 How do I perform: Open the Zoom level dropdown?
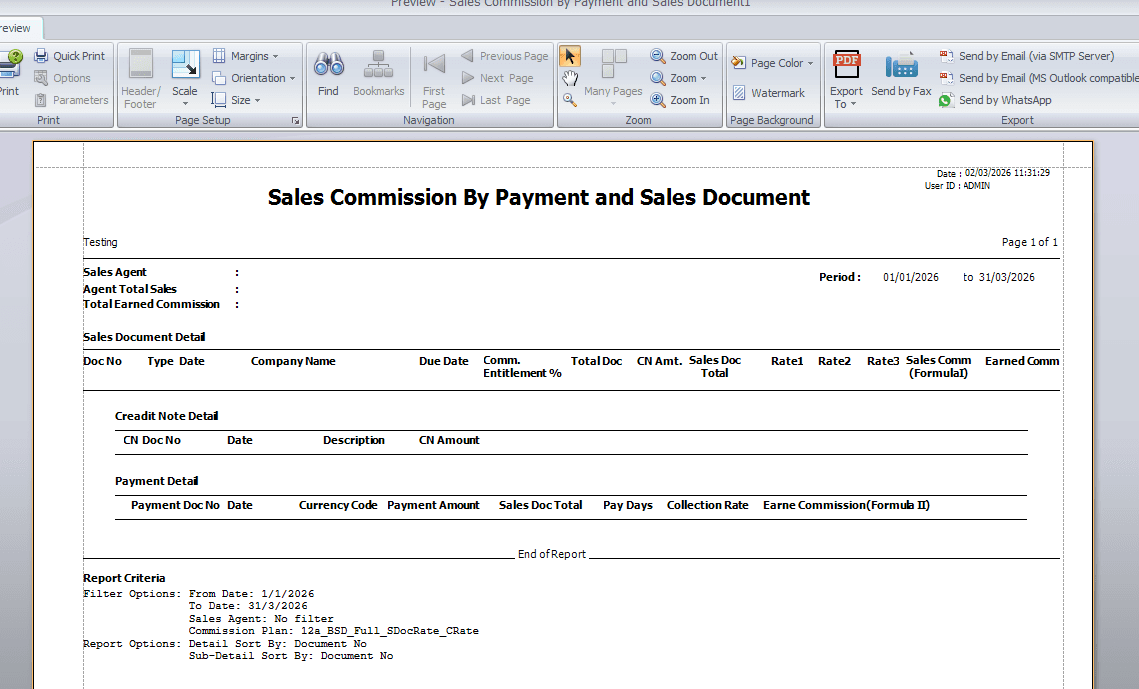pyautogui.click(x=679, y=78)
